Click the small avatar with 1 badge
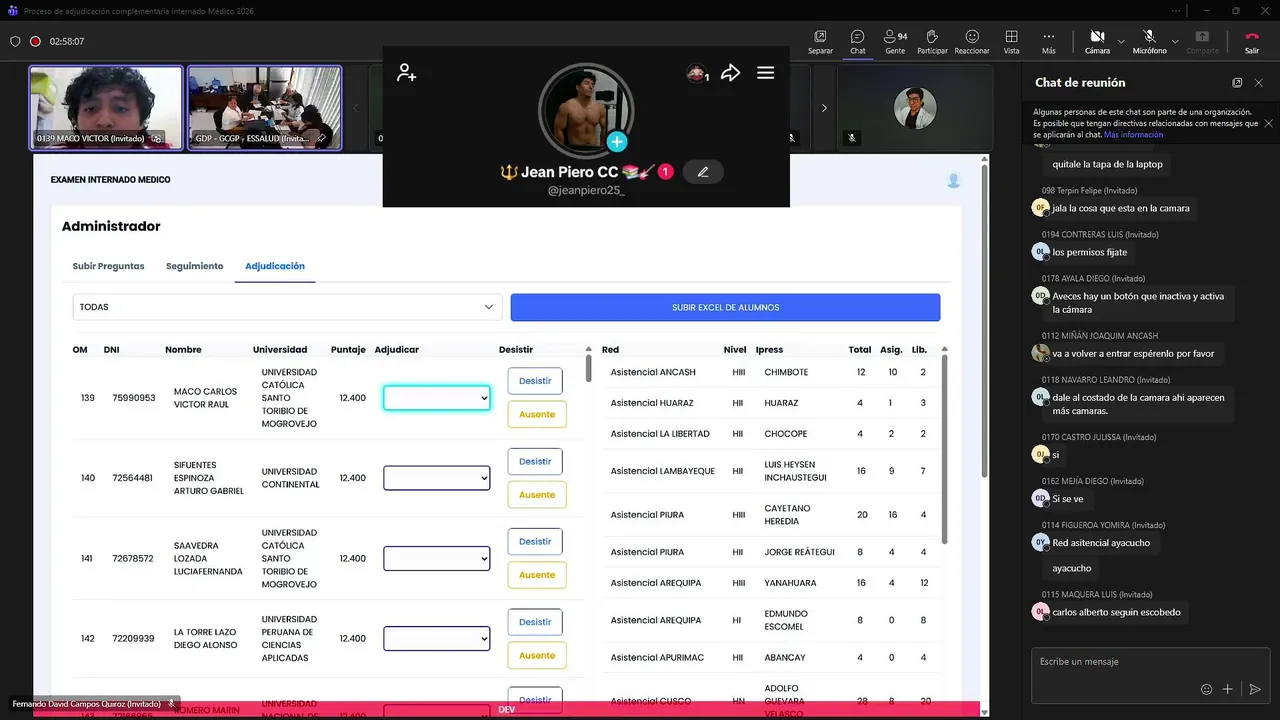Viewport: 1280px width, 720px height. pyautogui.click(x=697, y=73)
